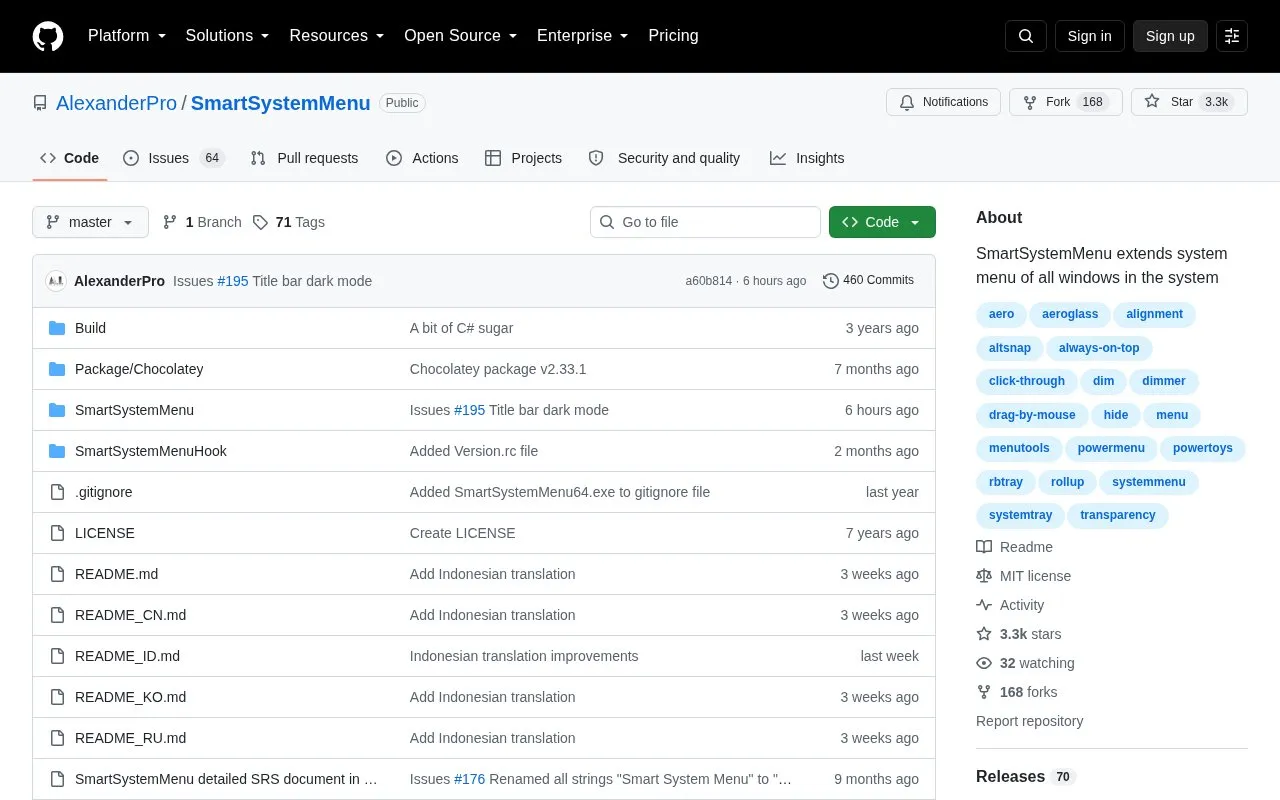Click the Sign up button

coord(1170,36)
